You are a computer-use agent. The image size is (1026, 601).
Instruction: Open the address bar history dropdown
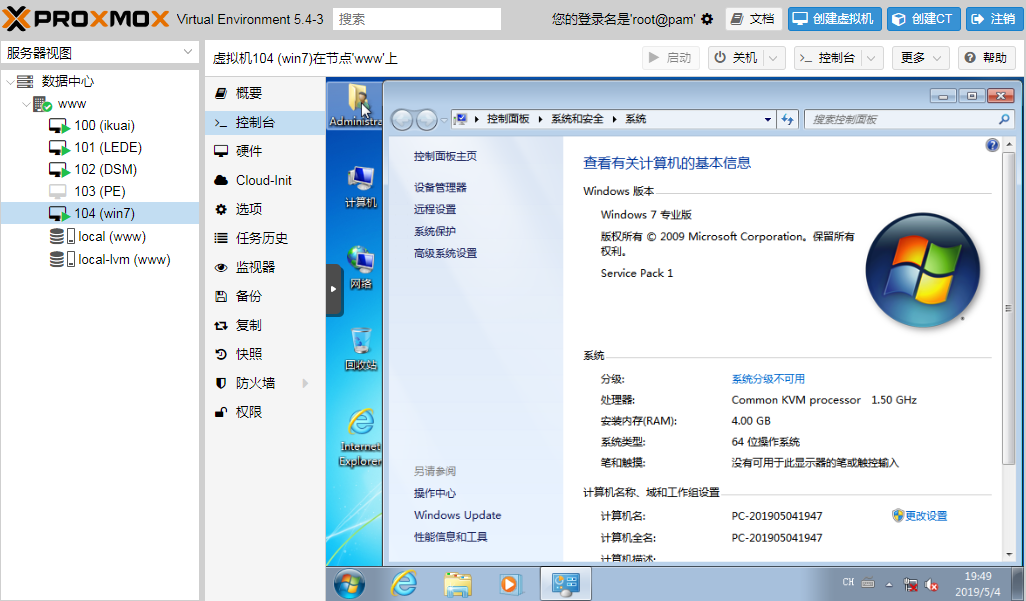(x=768, y=119)
